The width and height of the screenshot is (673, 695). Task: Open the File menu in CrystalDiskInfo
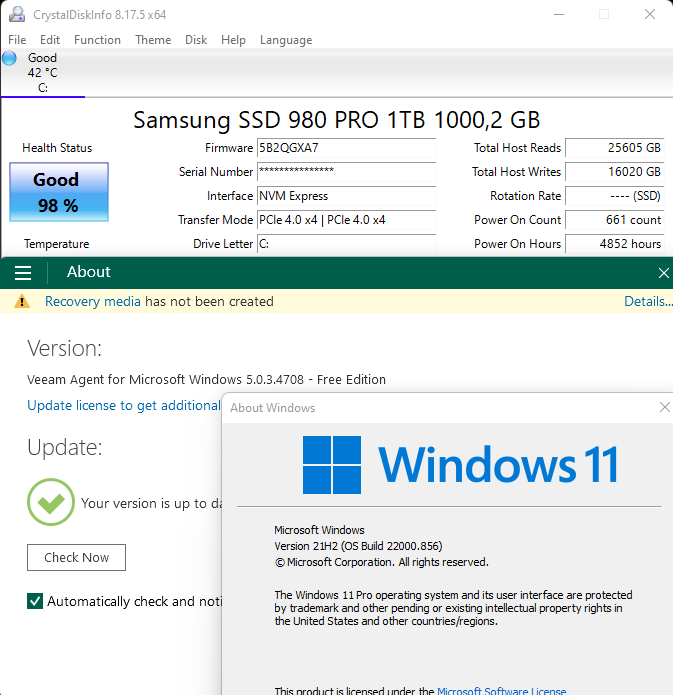17,40
